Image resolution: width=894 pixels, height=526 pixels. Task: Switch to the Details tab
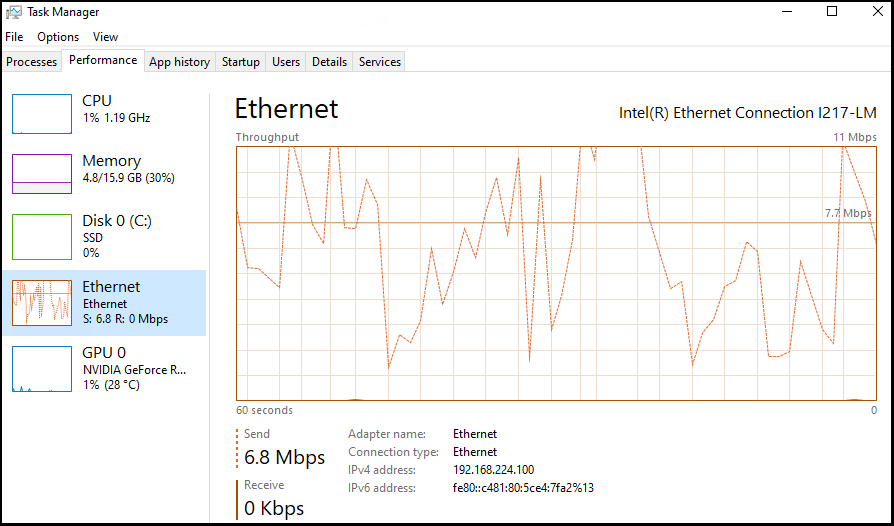point(329,62)
